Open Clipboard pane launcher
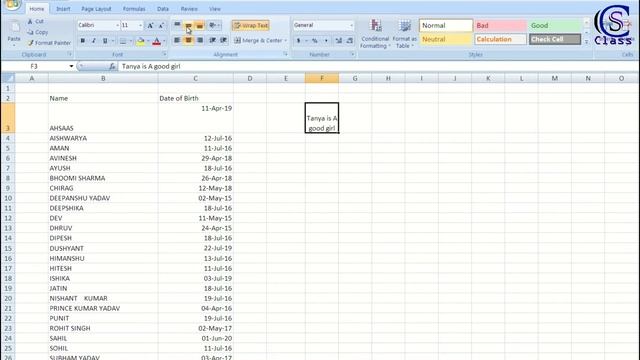Screen dimensions: 640x360 (x=69, y=54)
